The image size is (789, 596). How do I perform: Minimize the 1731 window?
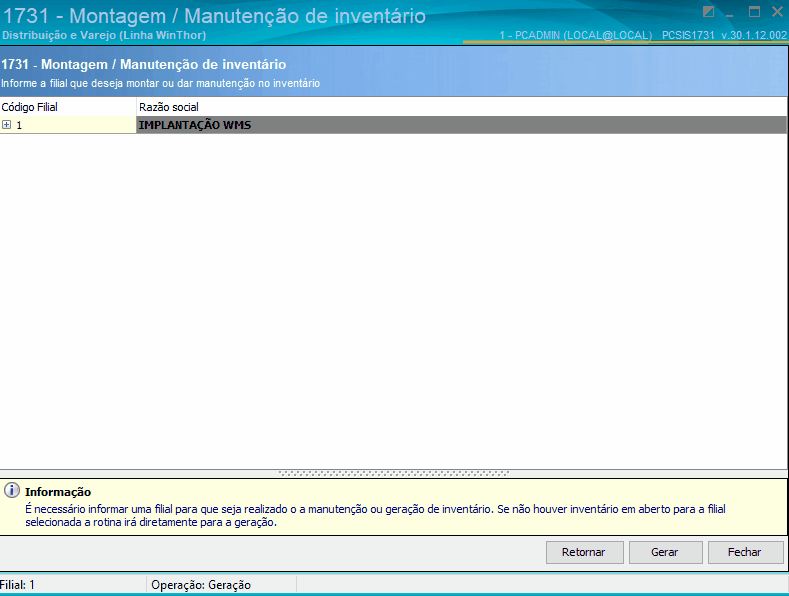click(x=730, y=14)
